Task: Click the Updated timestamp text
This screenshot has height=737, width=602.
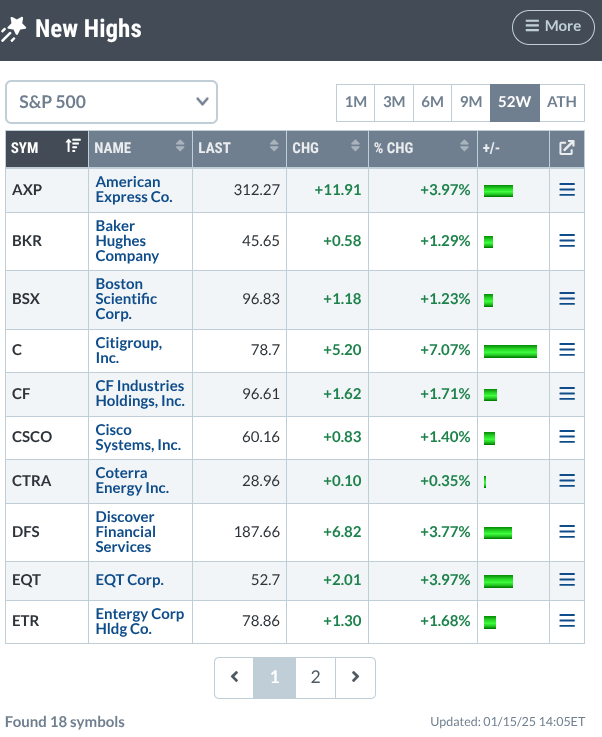Action: coord(508,722)
